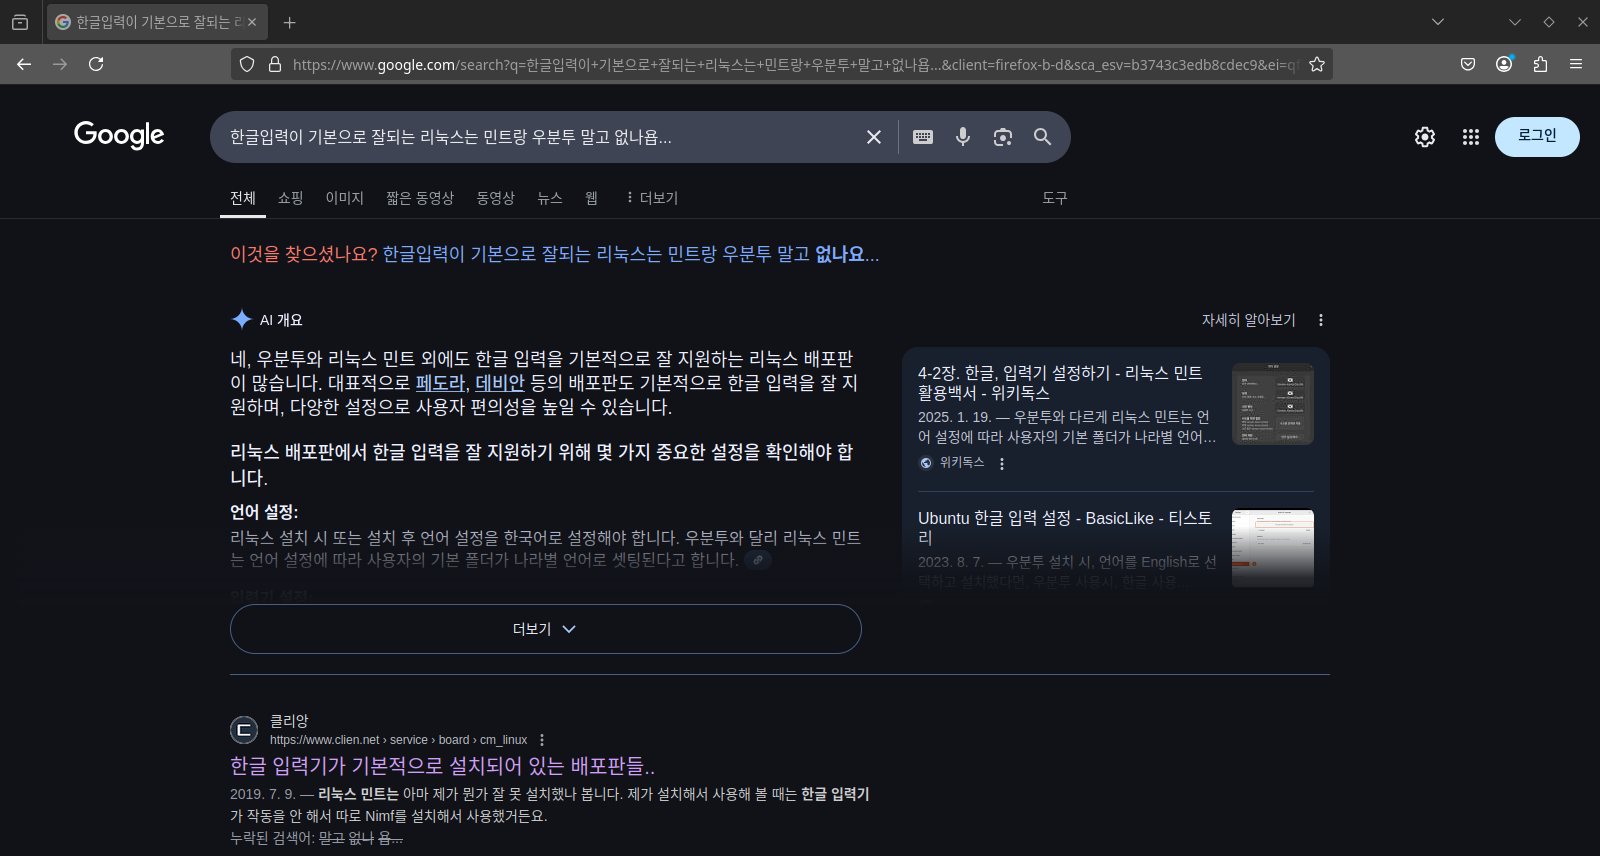Bookmark this page with the star
This screenshot has width=1600, height=856.
click(1317, 64)
